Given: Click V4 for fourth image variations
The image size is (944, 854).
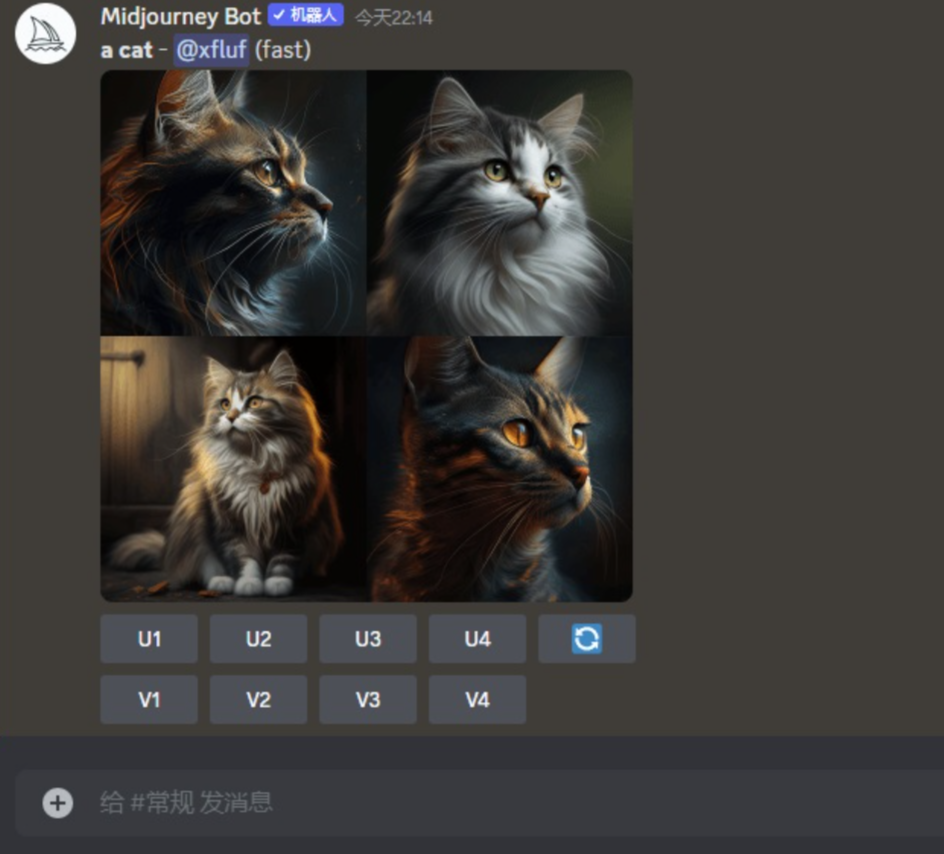Looking at the screenshot, I should pos(477,699).
